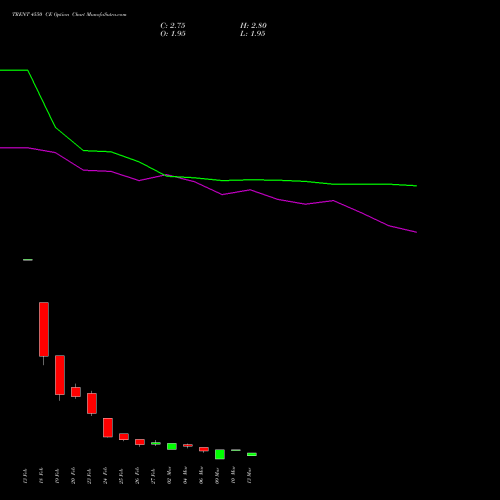Image resolution: width=500 pixels, height=500 pixels.
Task: Select the 18 Feb date label
Action: pos(41,476)
